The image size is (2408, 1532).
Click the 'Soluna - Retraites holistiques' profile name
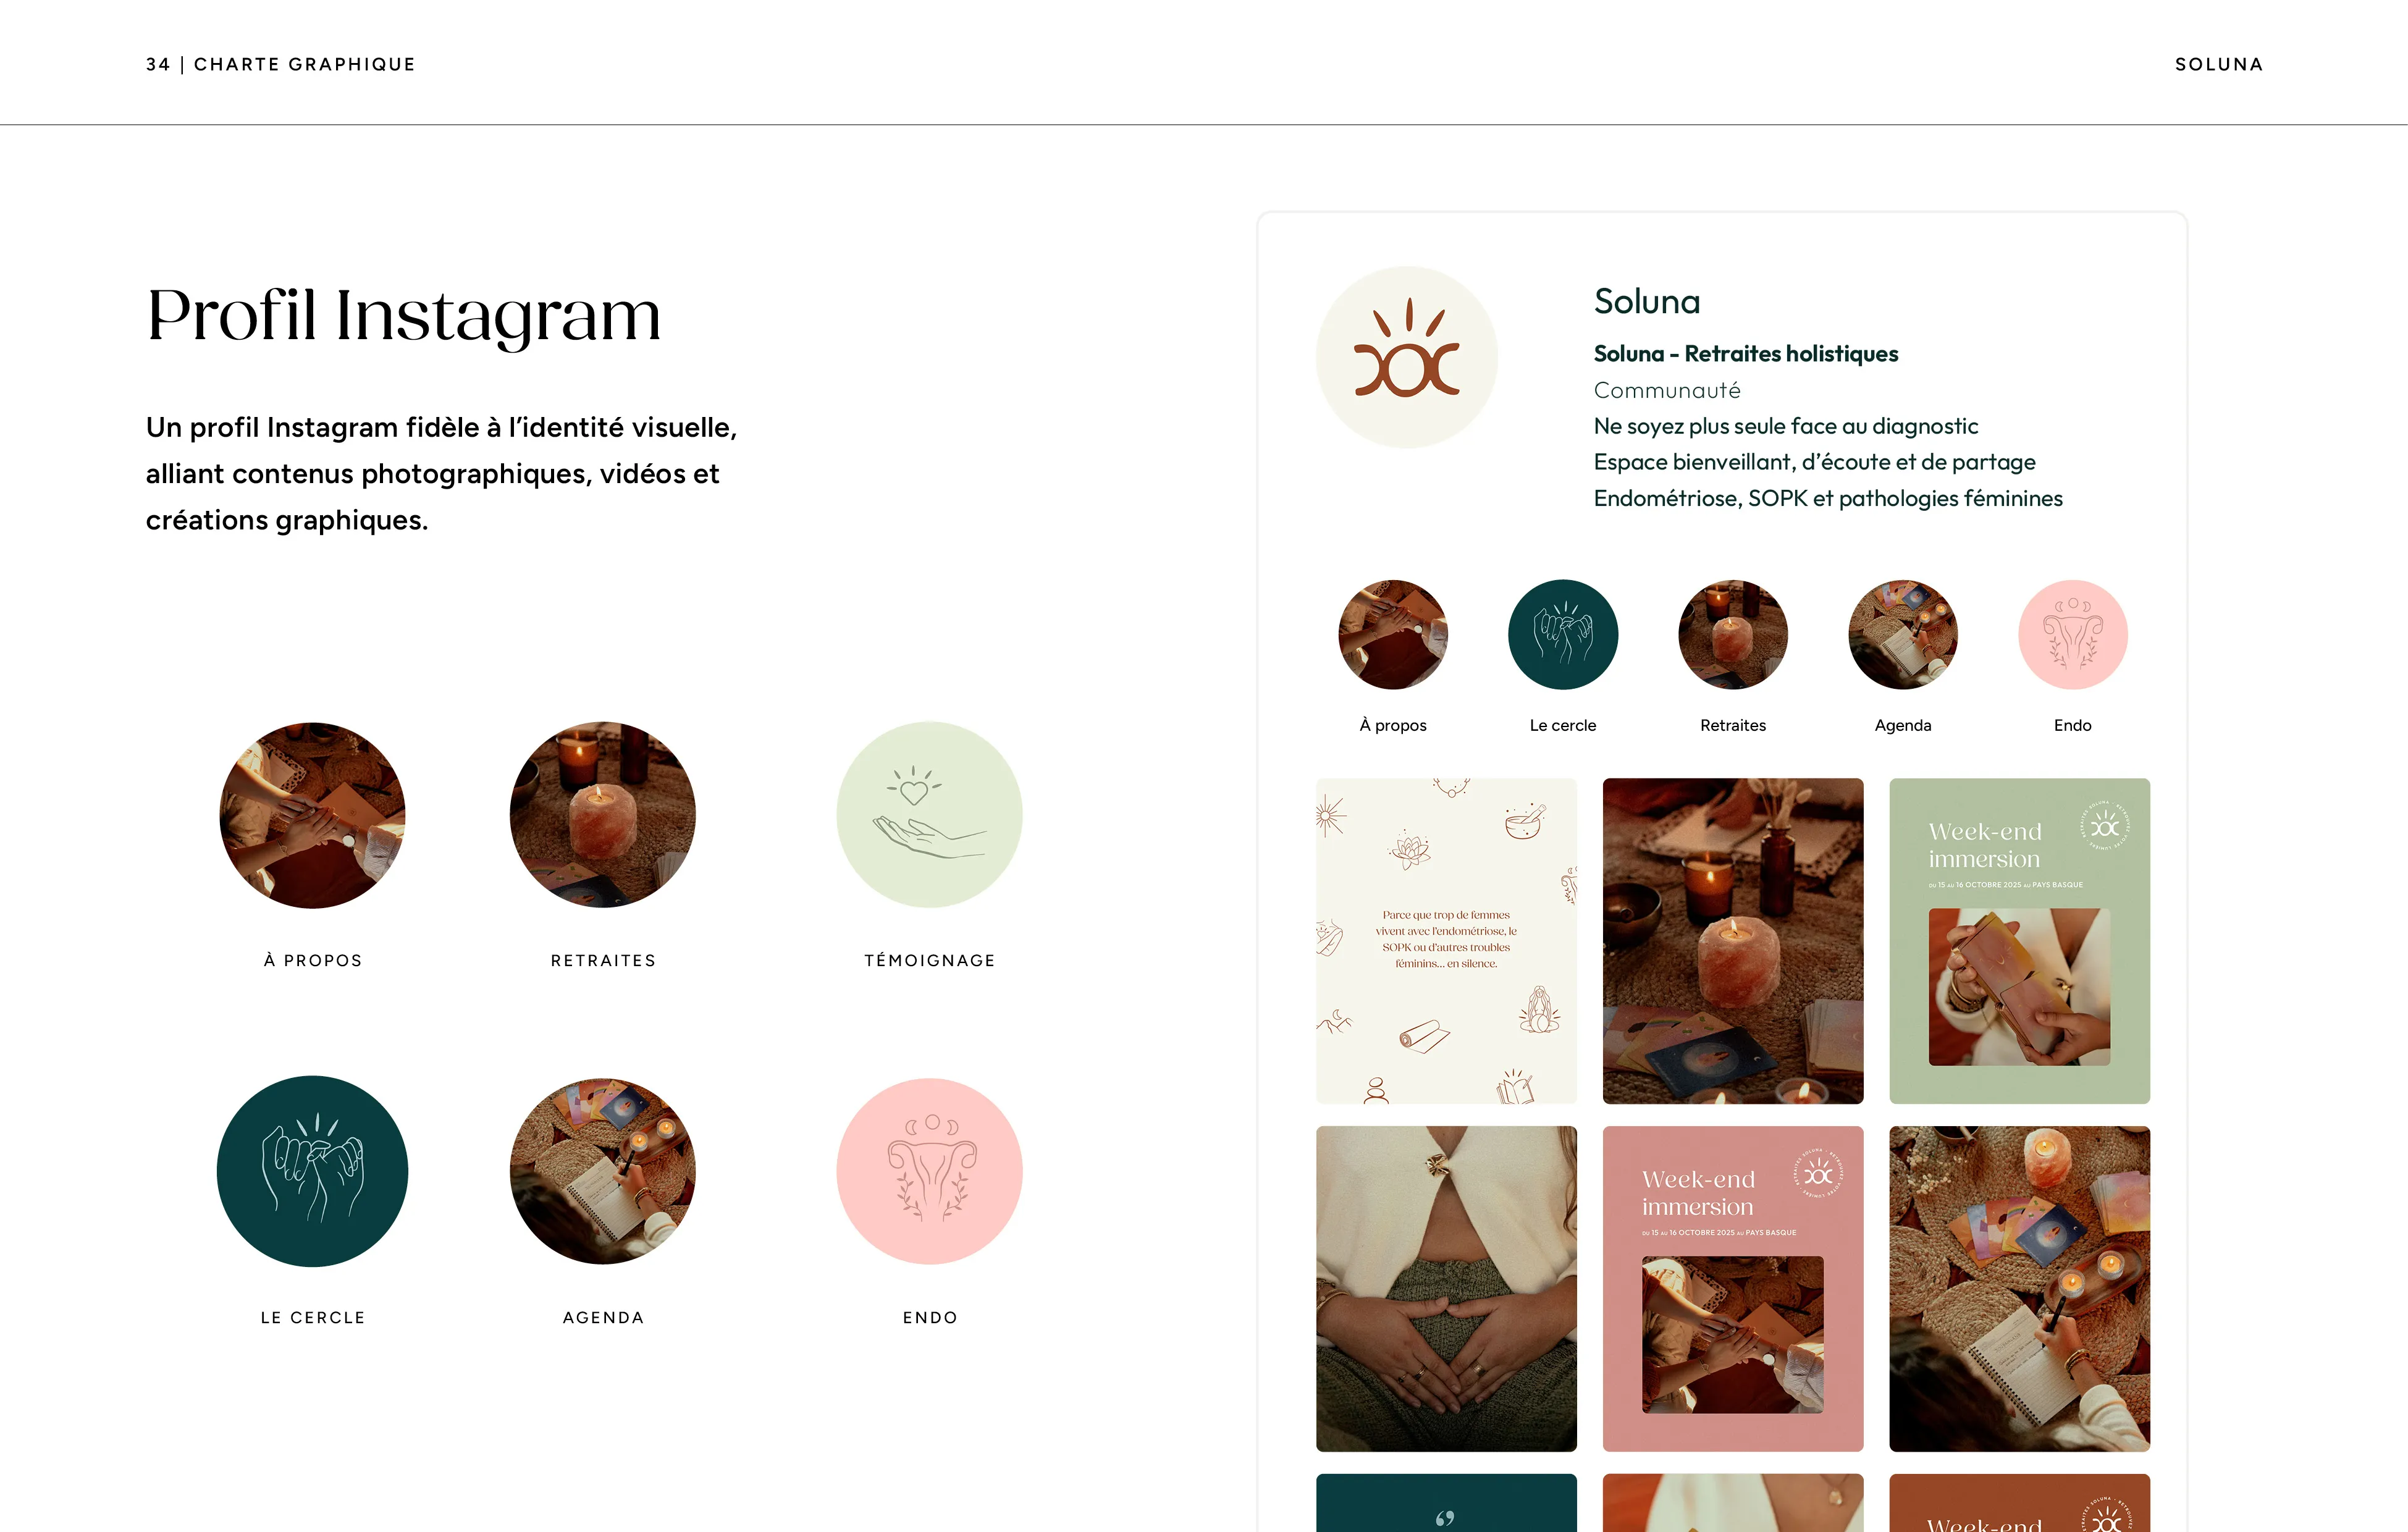click(x=1745, y=354)
